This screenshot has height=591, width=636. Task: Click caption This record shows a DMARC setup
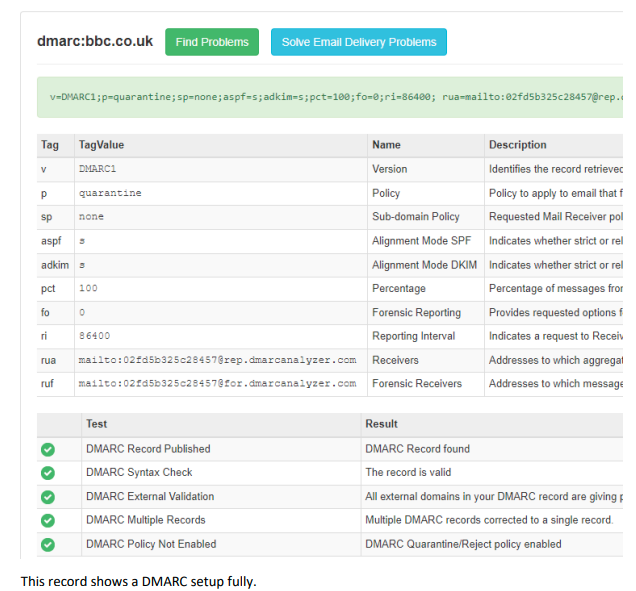click(x=138, y=581)
